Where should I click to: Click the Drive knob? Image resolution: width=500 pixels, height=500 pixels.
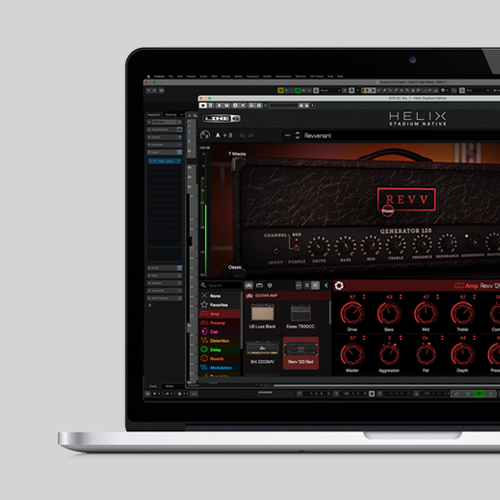pyautogui.click(x=352, y=313)
